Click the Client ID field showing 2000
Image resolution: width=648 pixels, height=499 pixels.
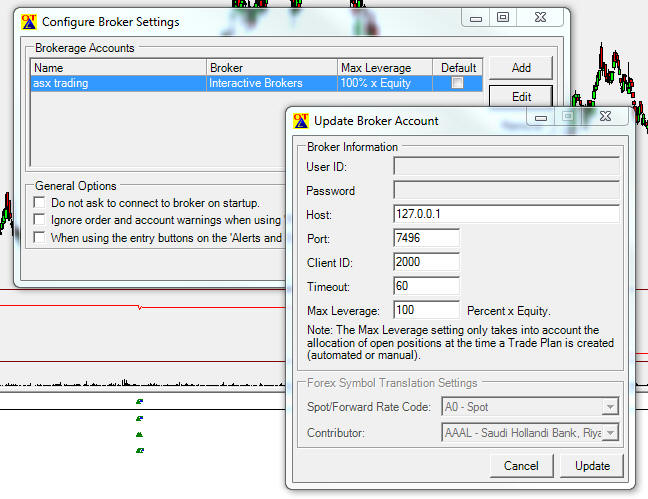[x=426, y=262]
